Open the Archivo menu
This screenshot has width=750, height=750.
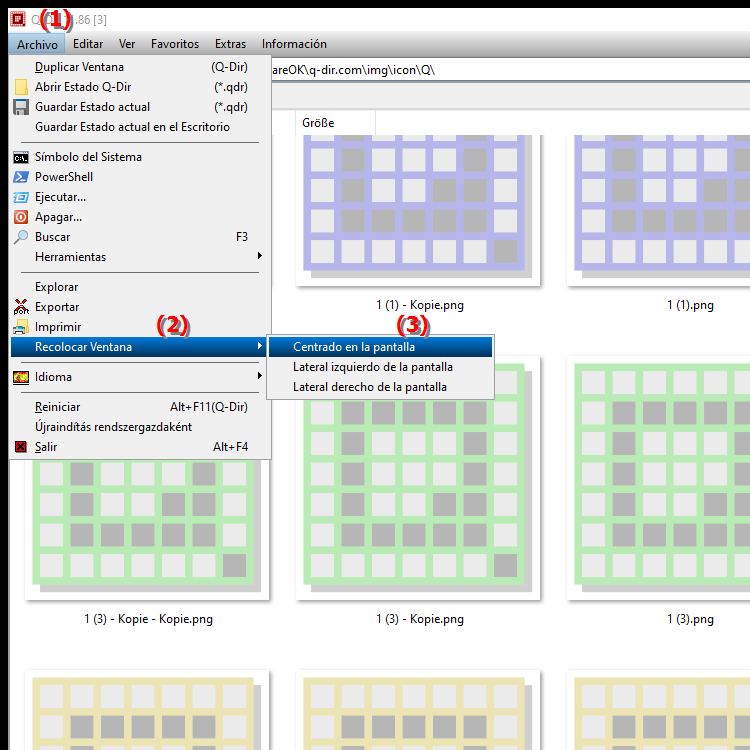(x=37, y=44)
